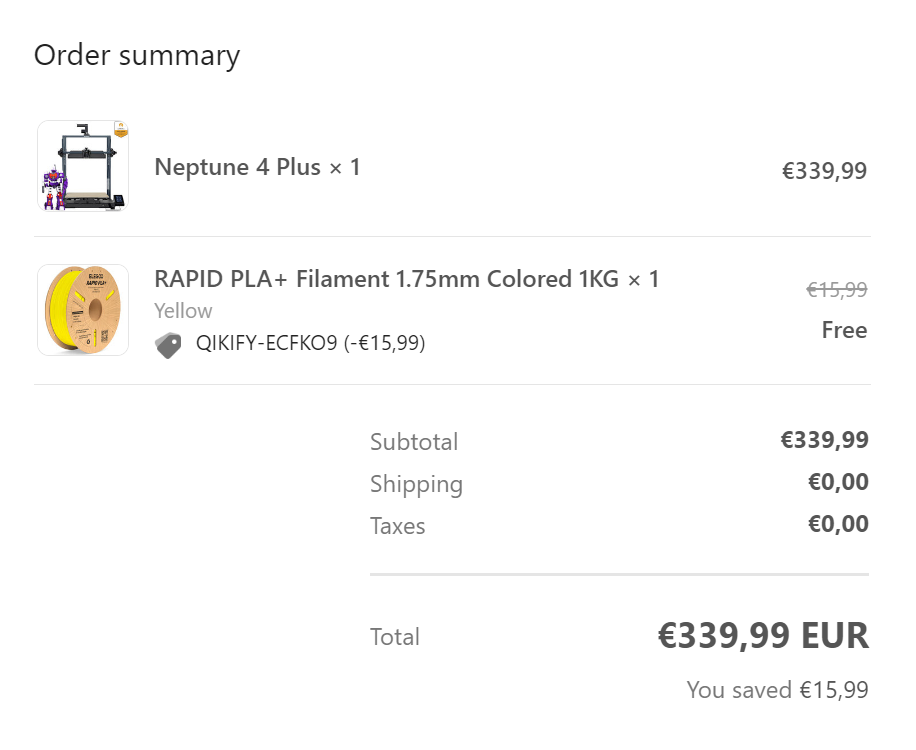916x750 pixels.
Task: Click the orange award badge on printer image
Action: [x=121, y=129]
